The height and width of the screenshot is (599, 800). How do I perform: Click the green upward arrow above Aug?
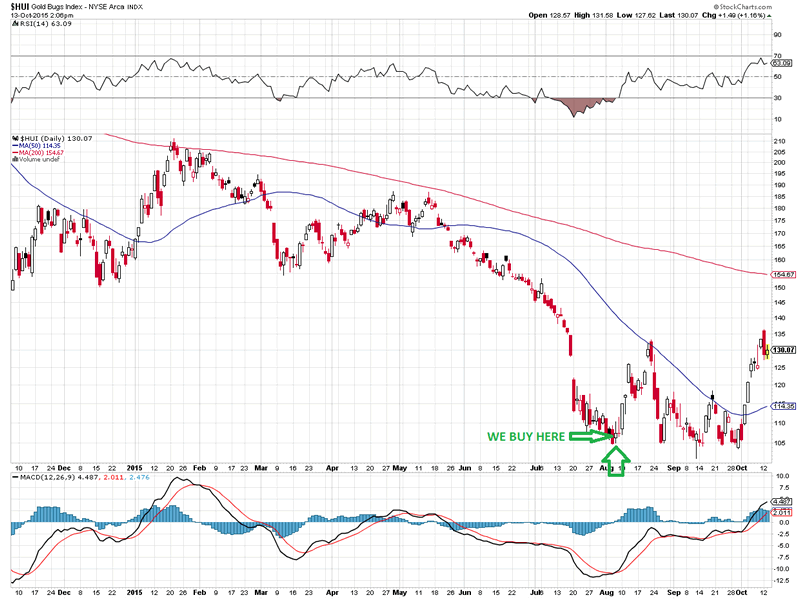(617, 462)
